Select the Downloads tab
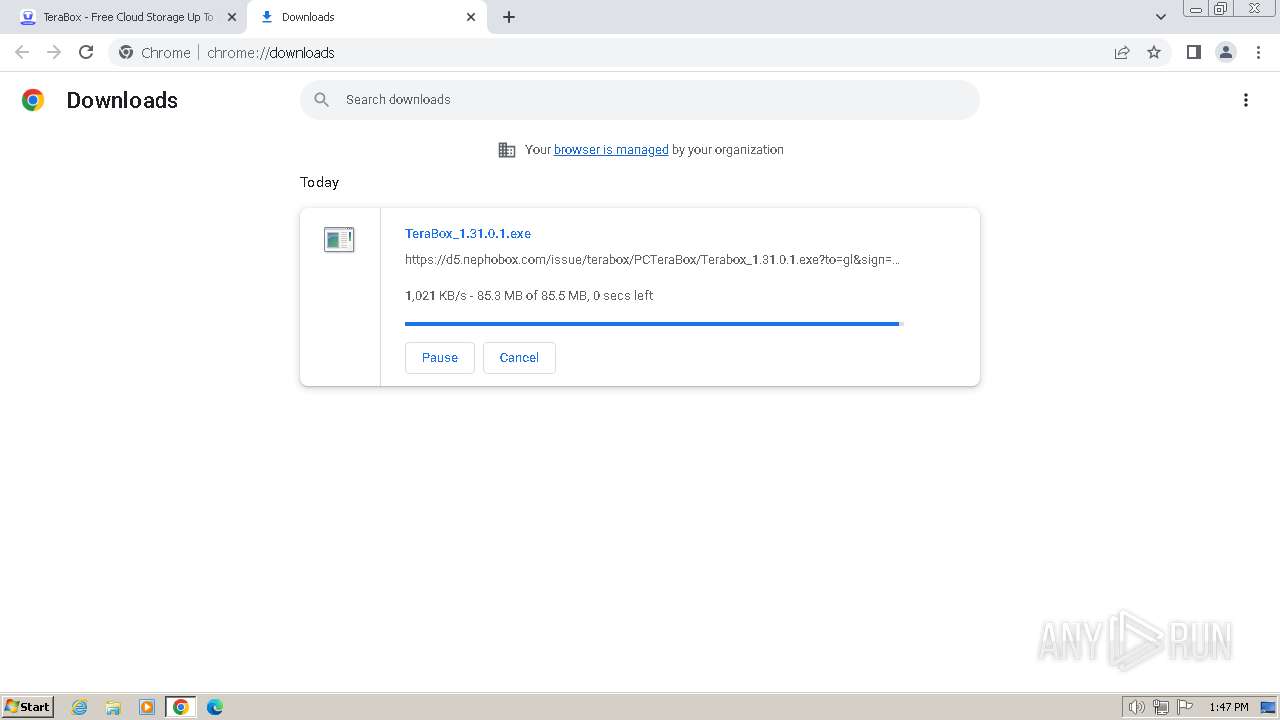 367,17
